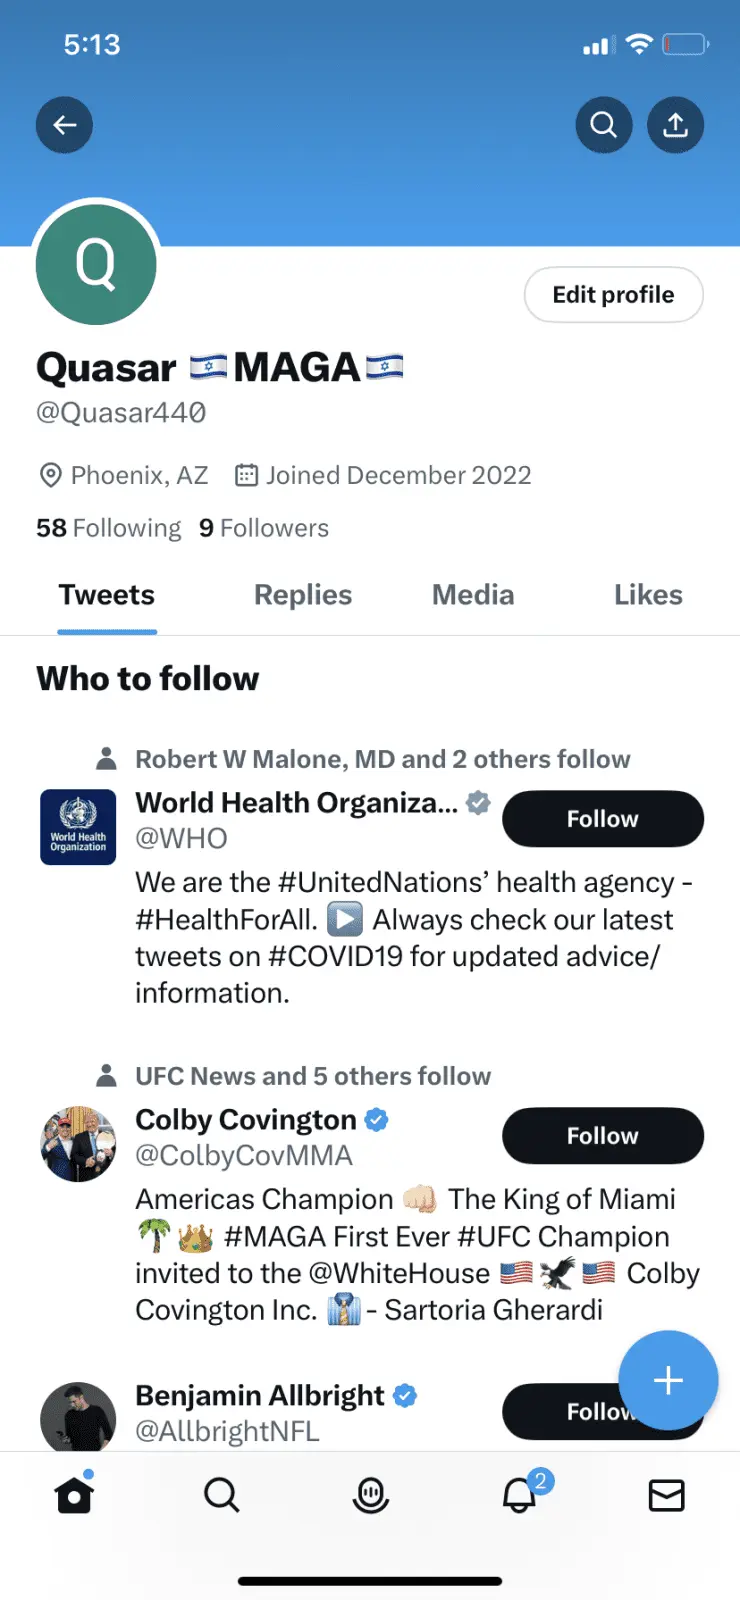
Task: Click the Edit profile button
Action: (613, 295)
